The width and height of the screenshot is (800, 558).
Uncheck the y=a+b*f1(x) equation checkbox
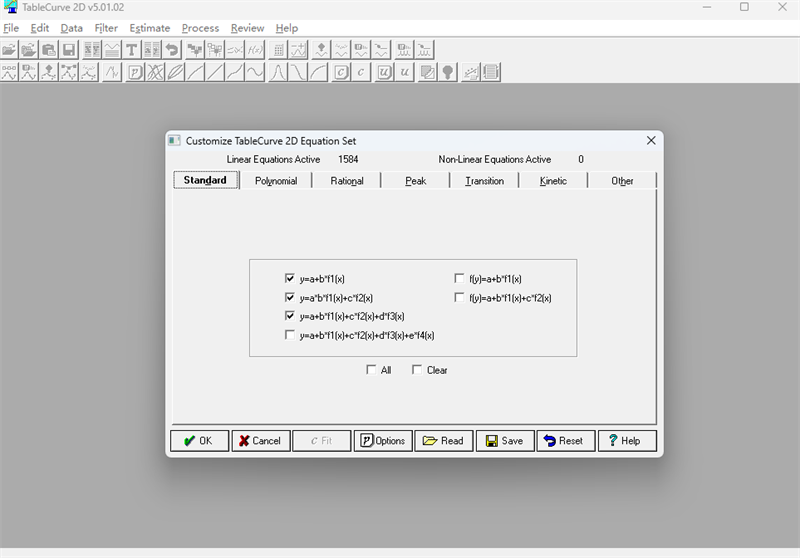[x=290, y=278]
